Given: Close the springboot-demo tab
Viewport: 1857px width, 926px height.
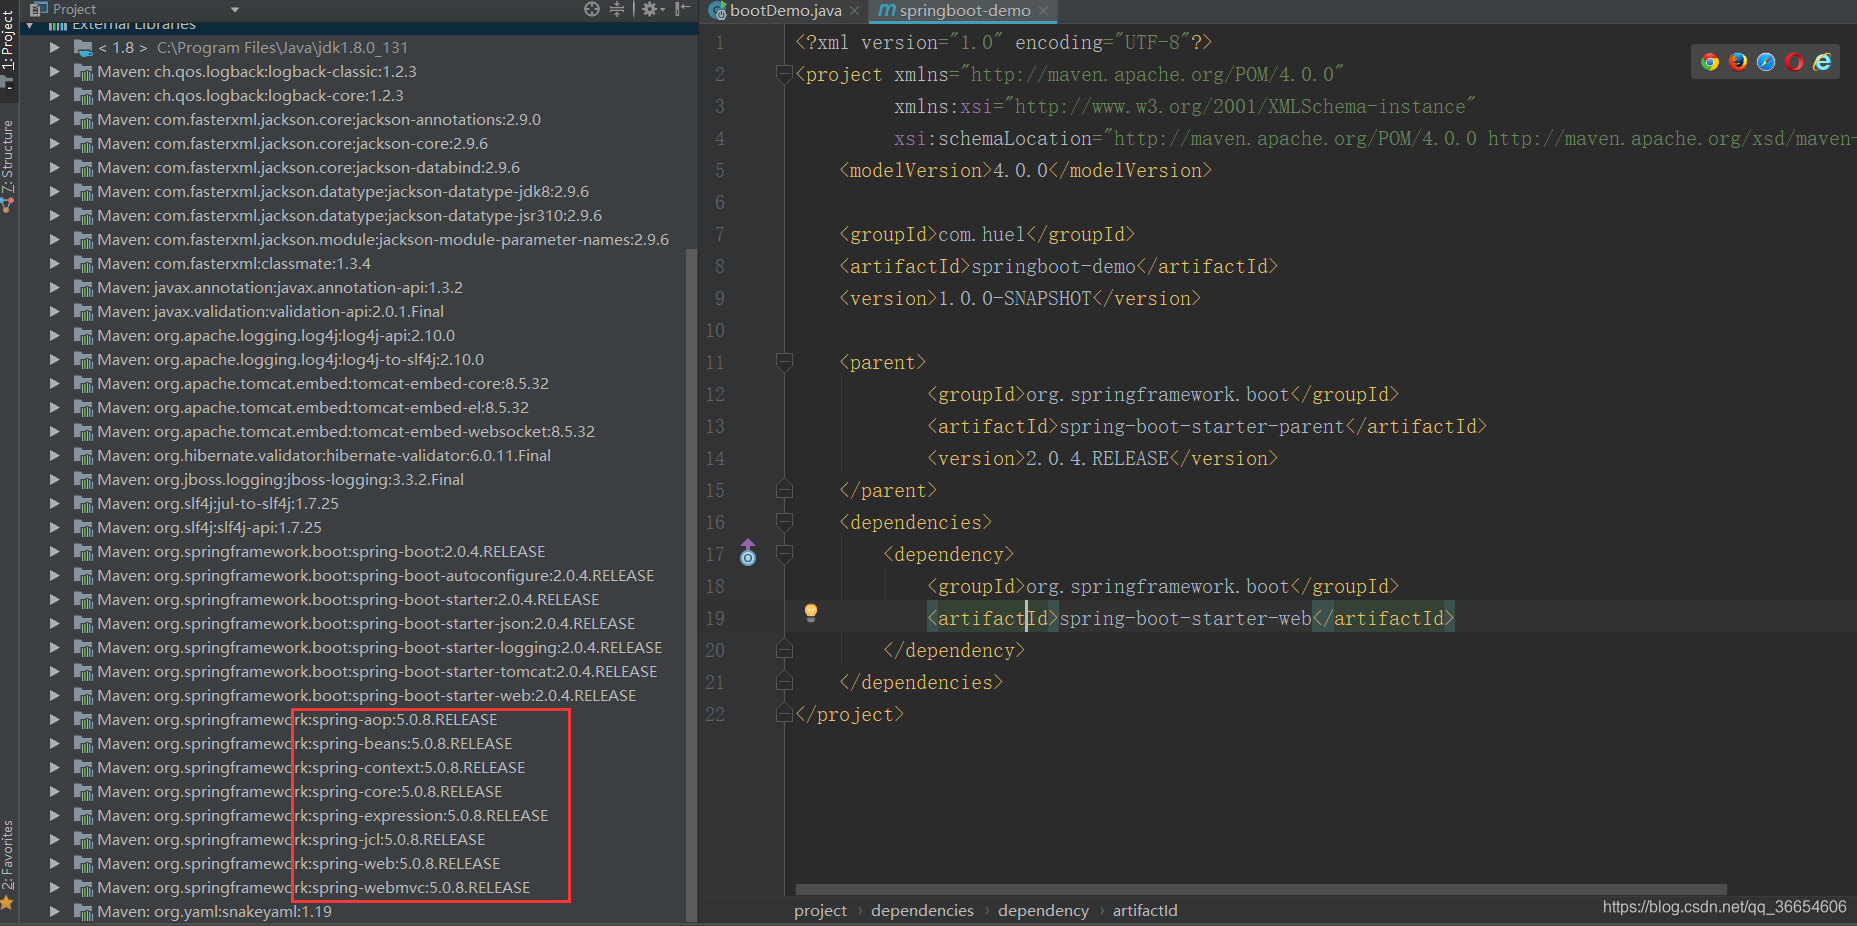Looking at the screenshot, I should click(1043, 11).
